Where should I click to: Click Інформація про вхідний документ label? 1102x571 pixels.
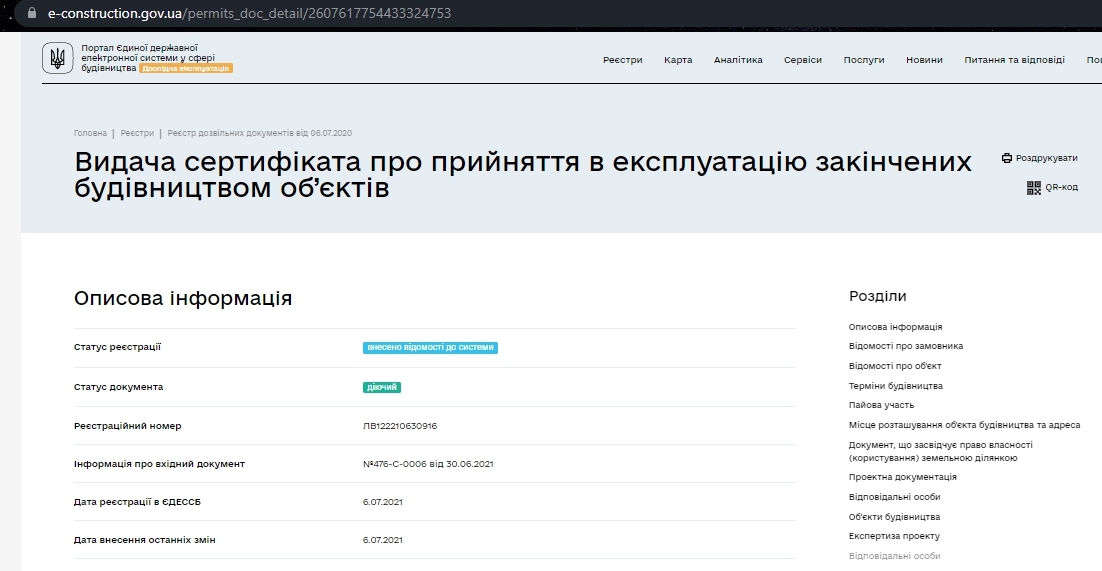click(160, 464)
